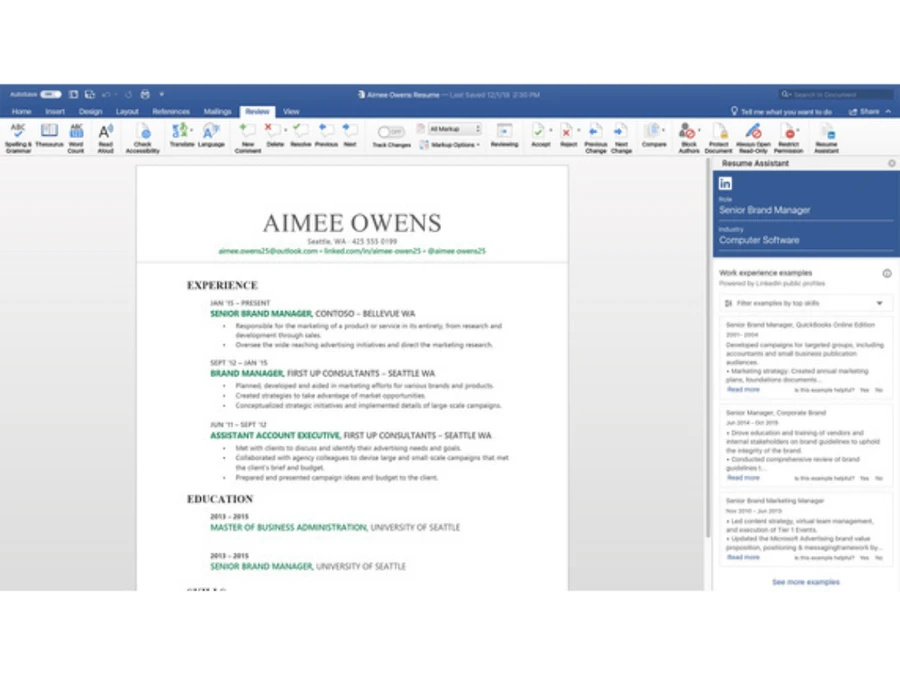
Task: Run Check Accessibility
Action: coord(143,138)
